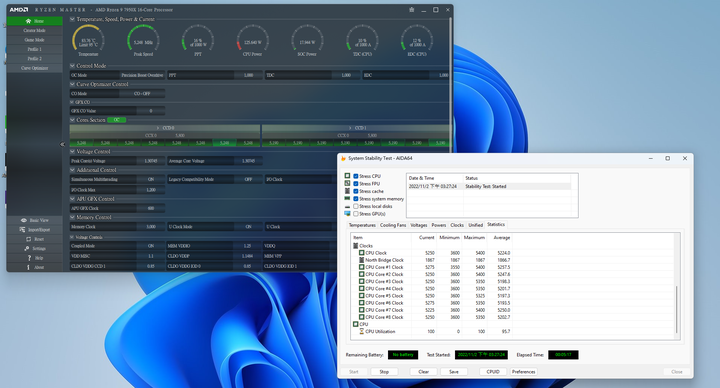This screenshot has height=388, width=720.
Task: Open the Powers tab
Action: [439, 225]
